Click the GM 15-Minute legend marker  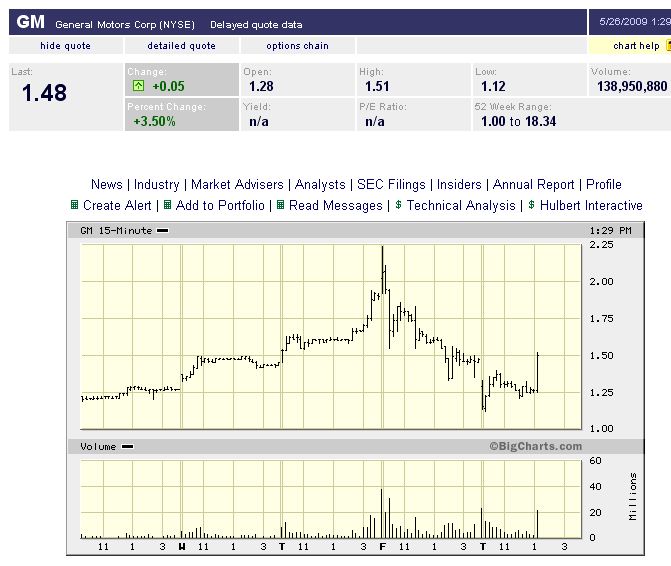tap(163, 231)
